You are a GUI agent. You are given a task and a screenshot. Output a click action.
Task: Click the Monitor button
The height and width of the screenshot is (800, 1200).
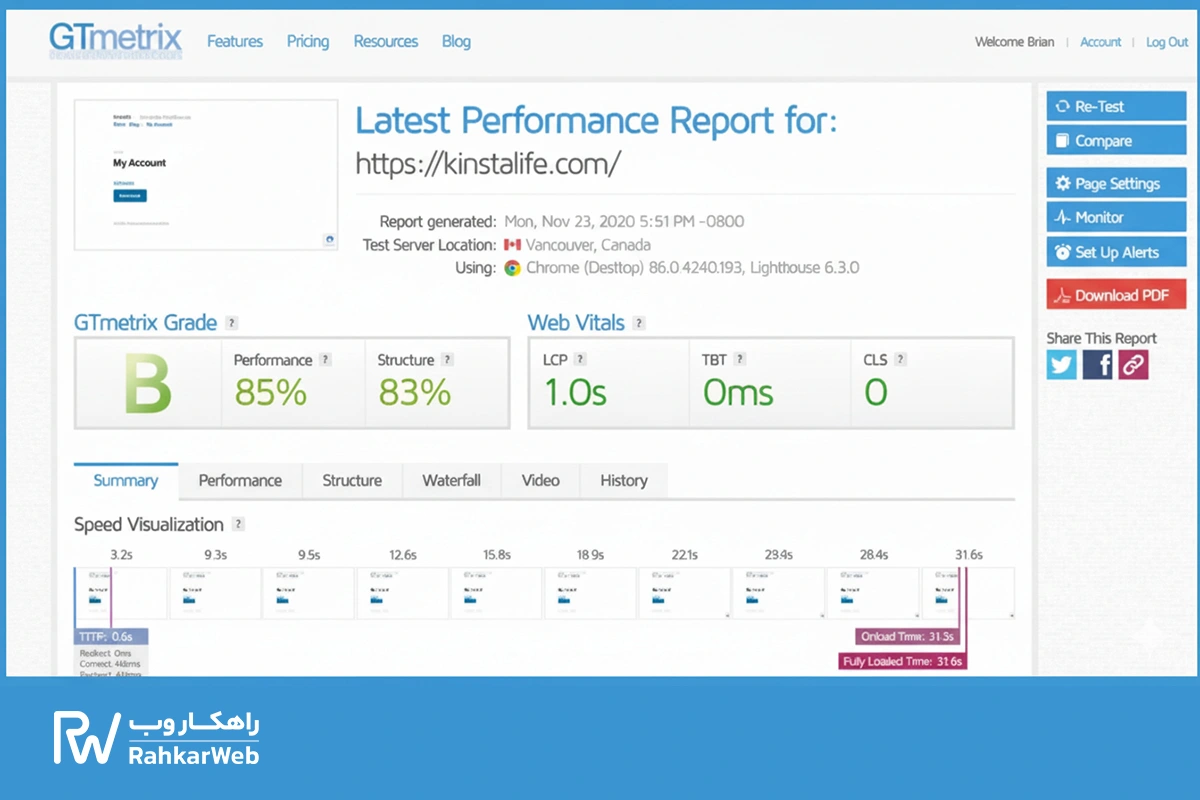click(x=1116, y=217)
